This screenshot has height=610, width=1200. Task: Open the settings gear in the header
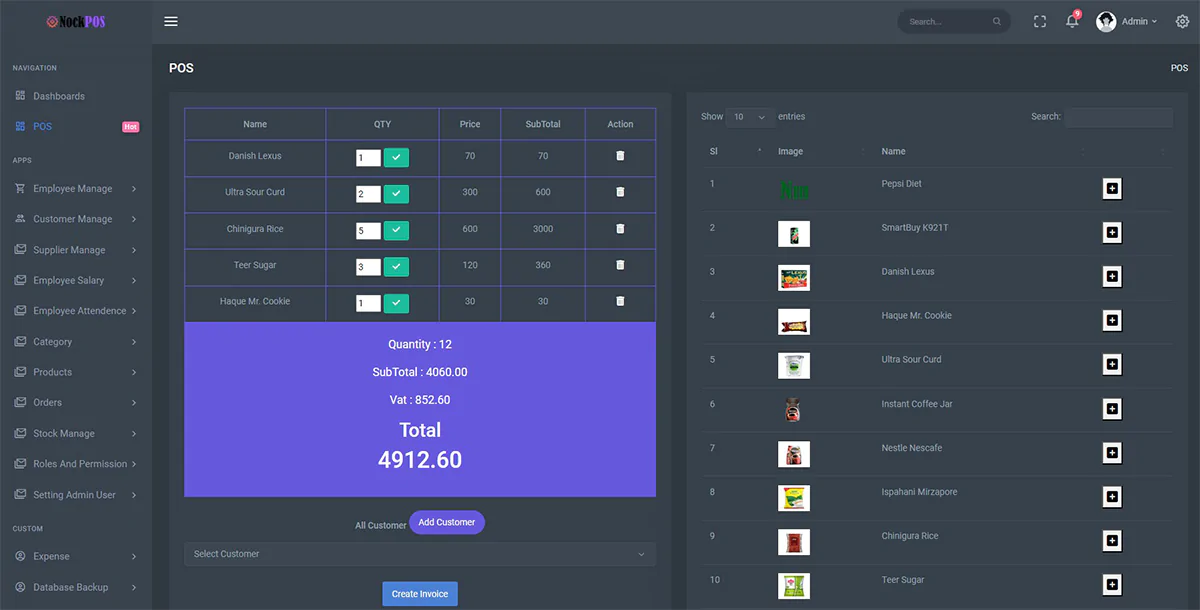click(1182, 22)
